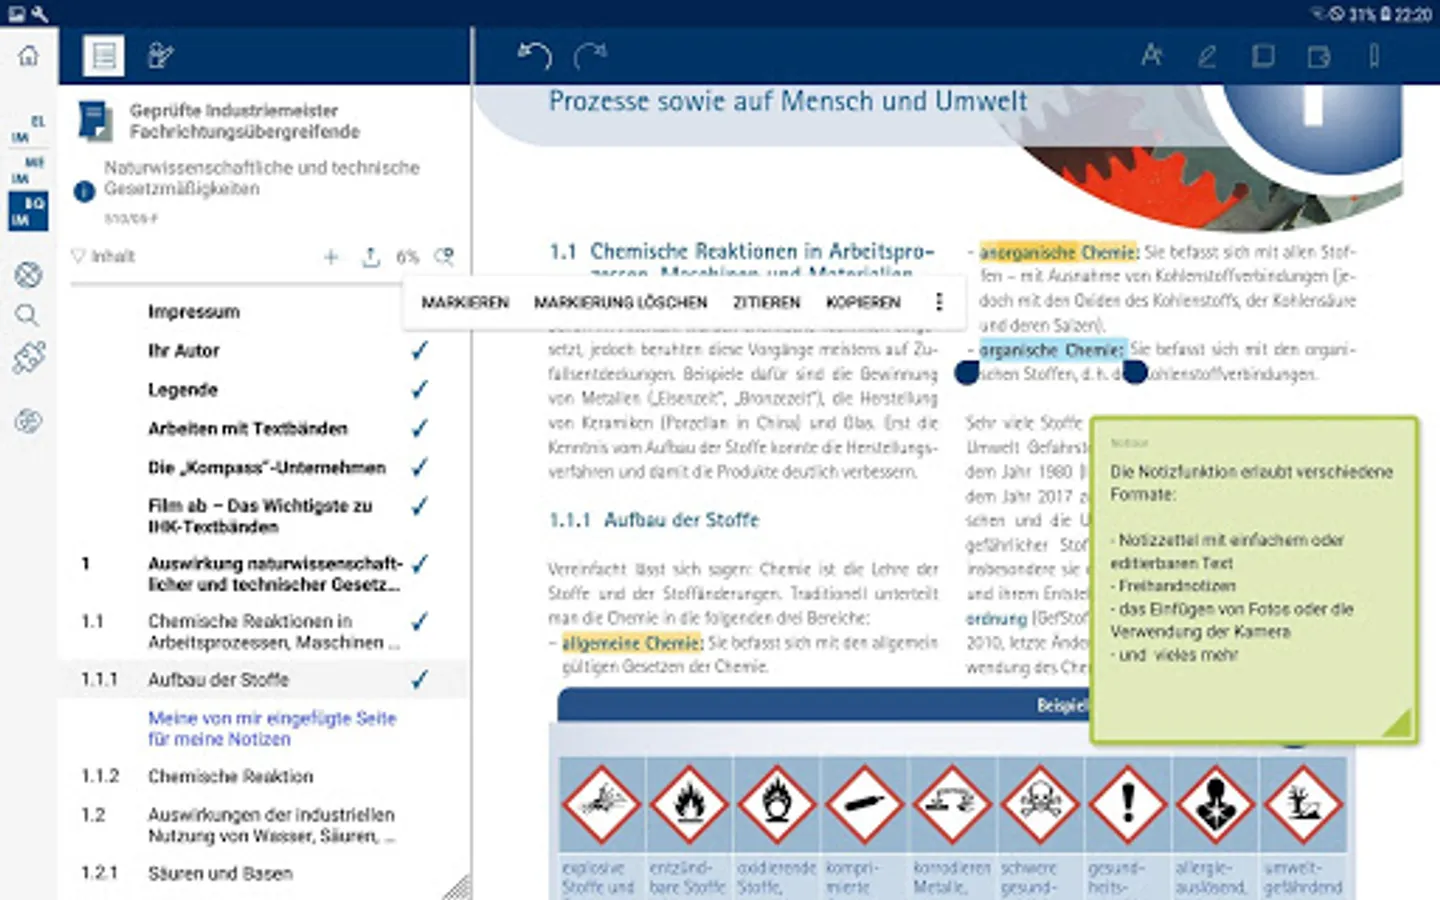Image resolution: width=1440 pixels, height=900 pixels.
Task: Open 1.1.2 Chemische Reaktion entry
Action: (231, 777)
